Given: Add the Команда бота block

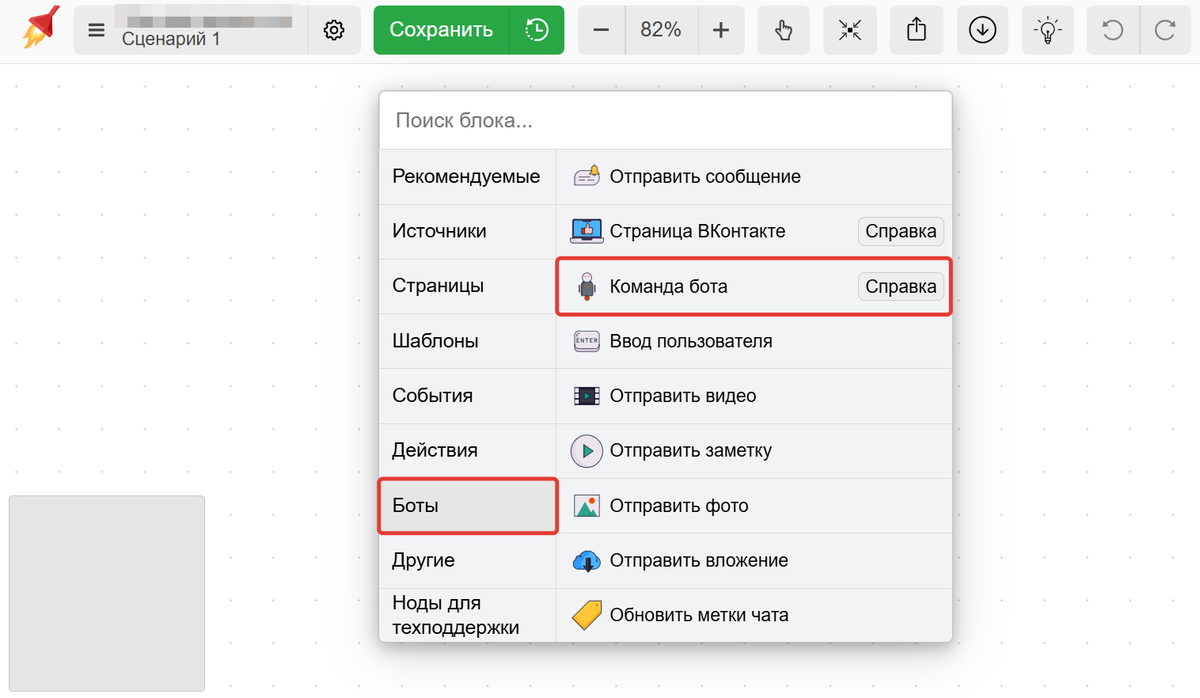Looking at the screenshot, I should pyautogui.click(x=754, y=287).
